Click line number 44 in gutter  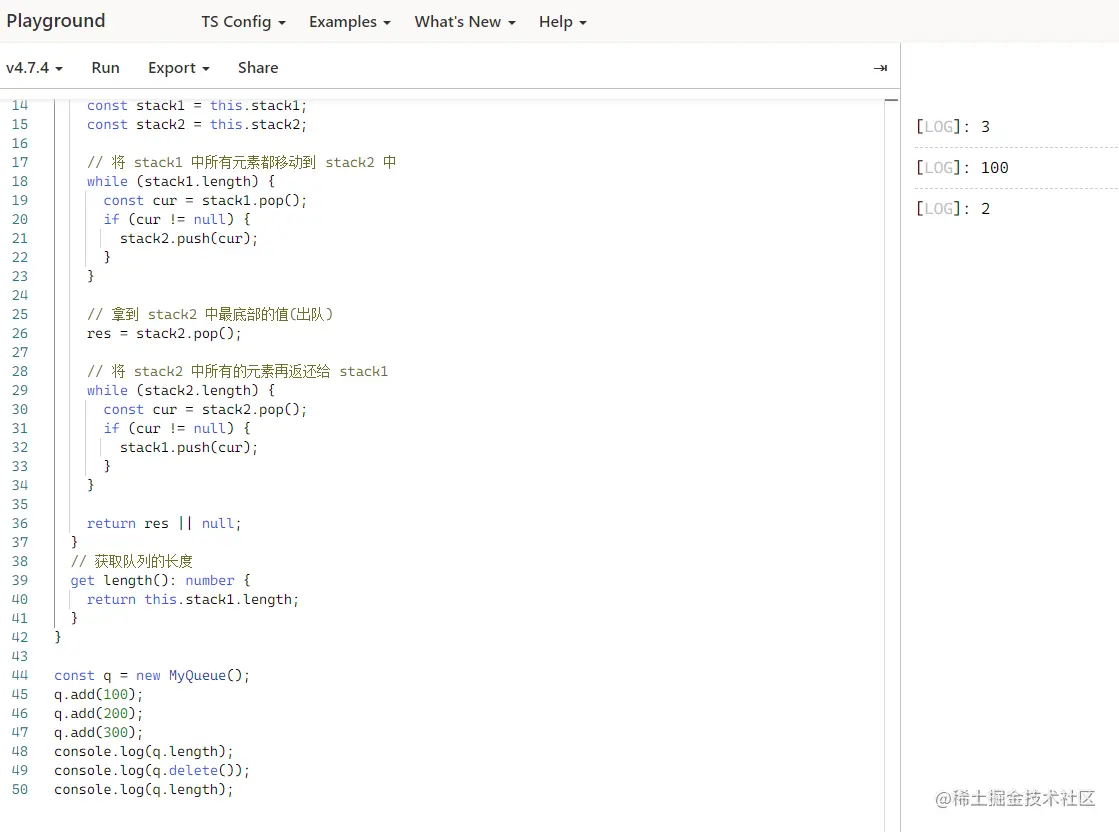pos(20,675)
